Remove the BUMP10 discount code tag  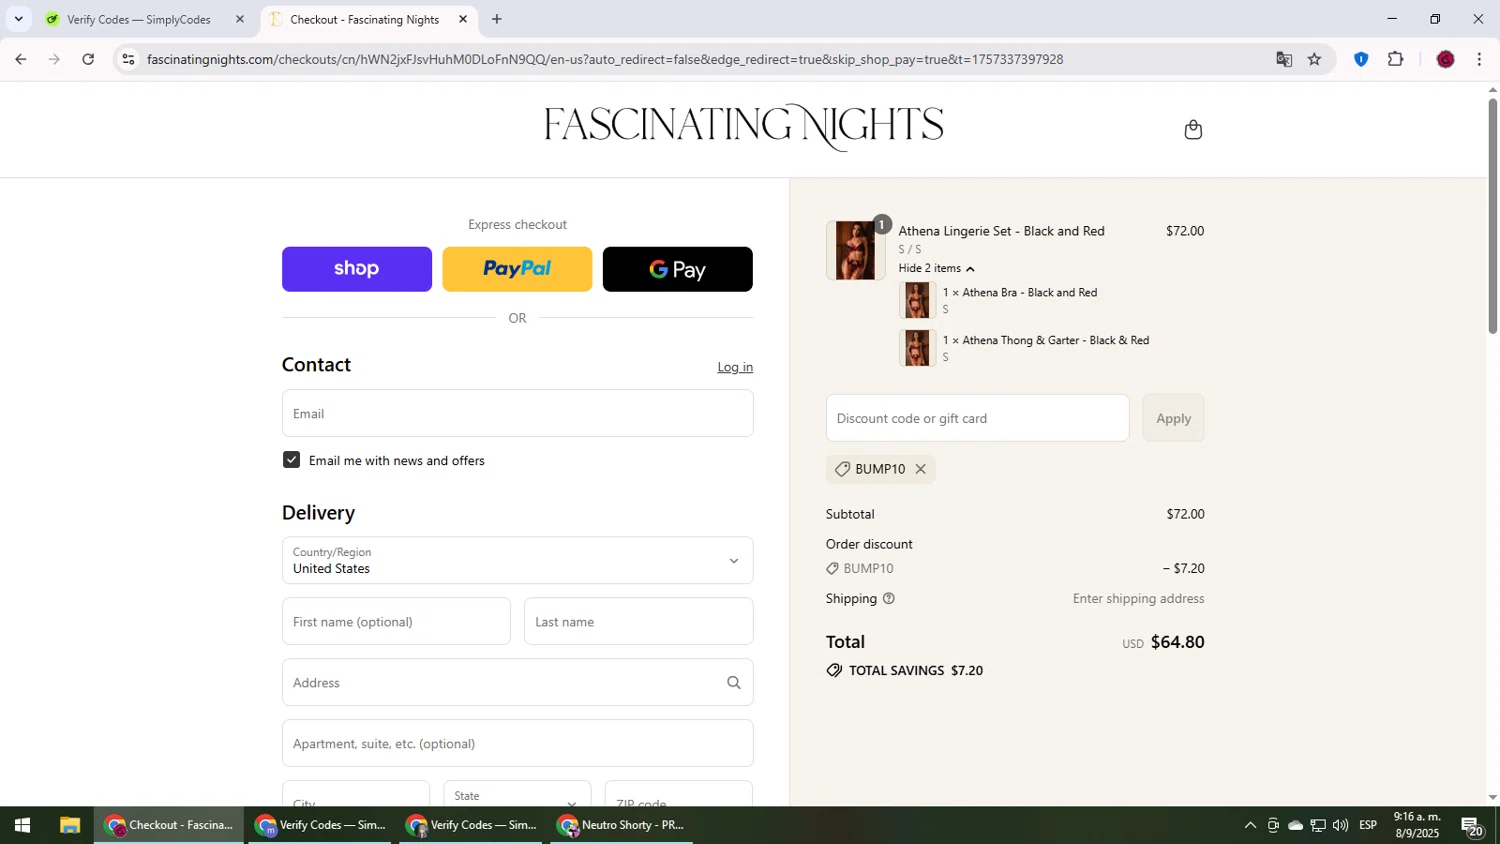click(920, 469)
